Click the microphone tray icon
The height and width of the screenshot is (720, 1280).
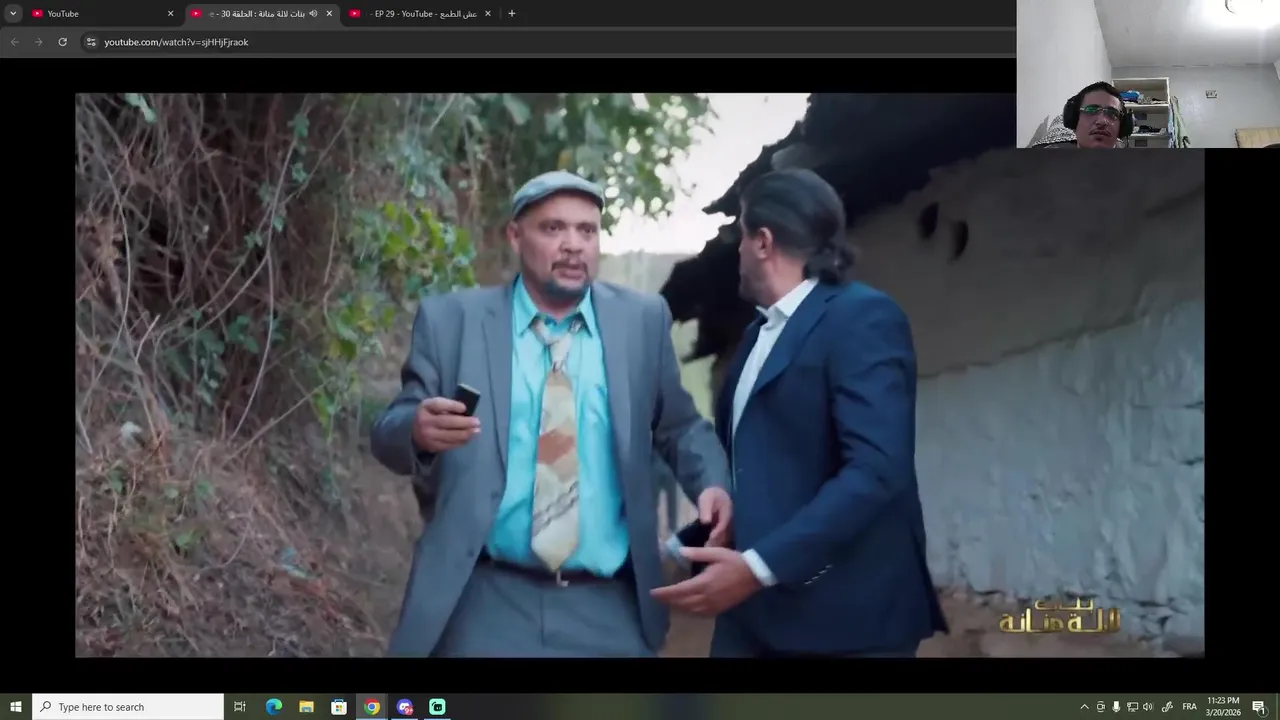click(1116, 707)
